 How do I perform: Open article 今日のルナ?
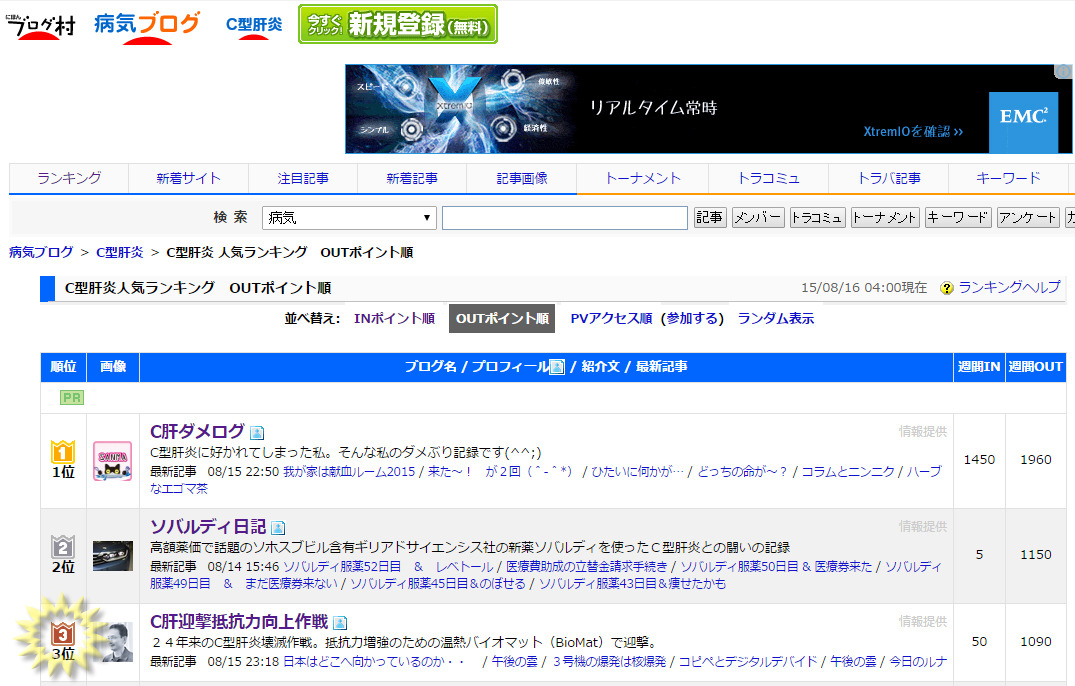coord(918,661)
